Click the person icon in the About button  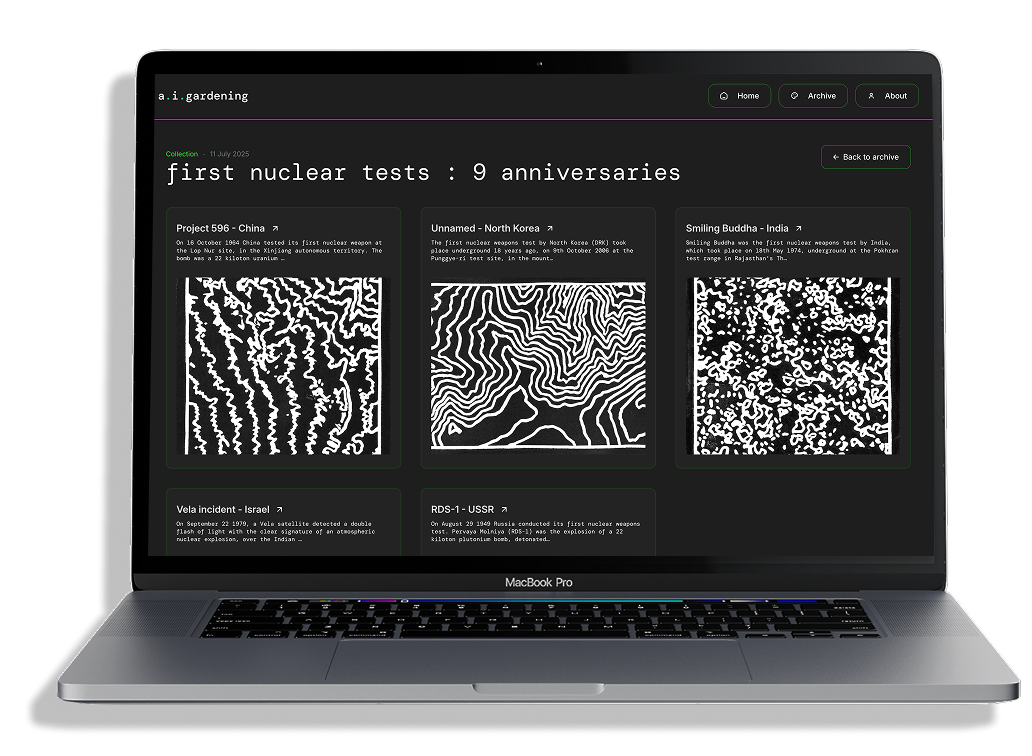[871, 96]
